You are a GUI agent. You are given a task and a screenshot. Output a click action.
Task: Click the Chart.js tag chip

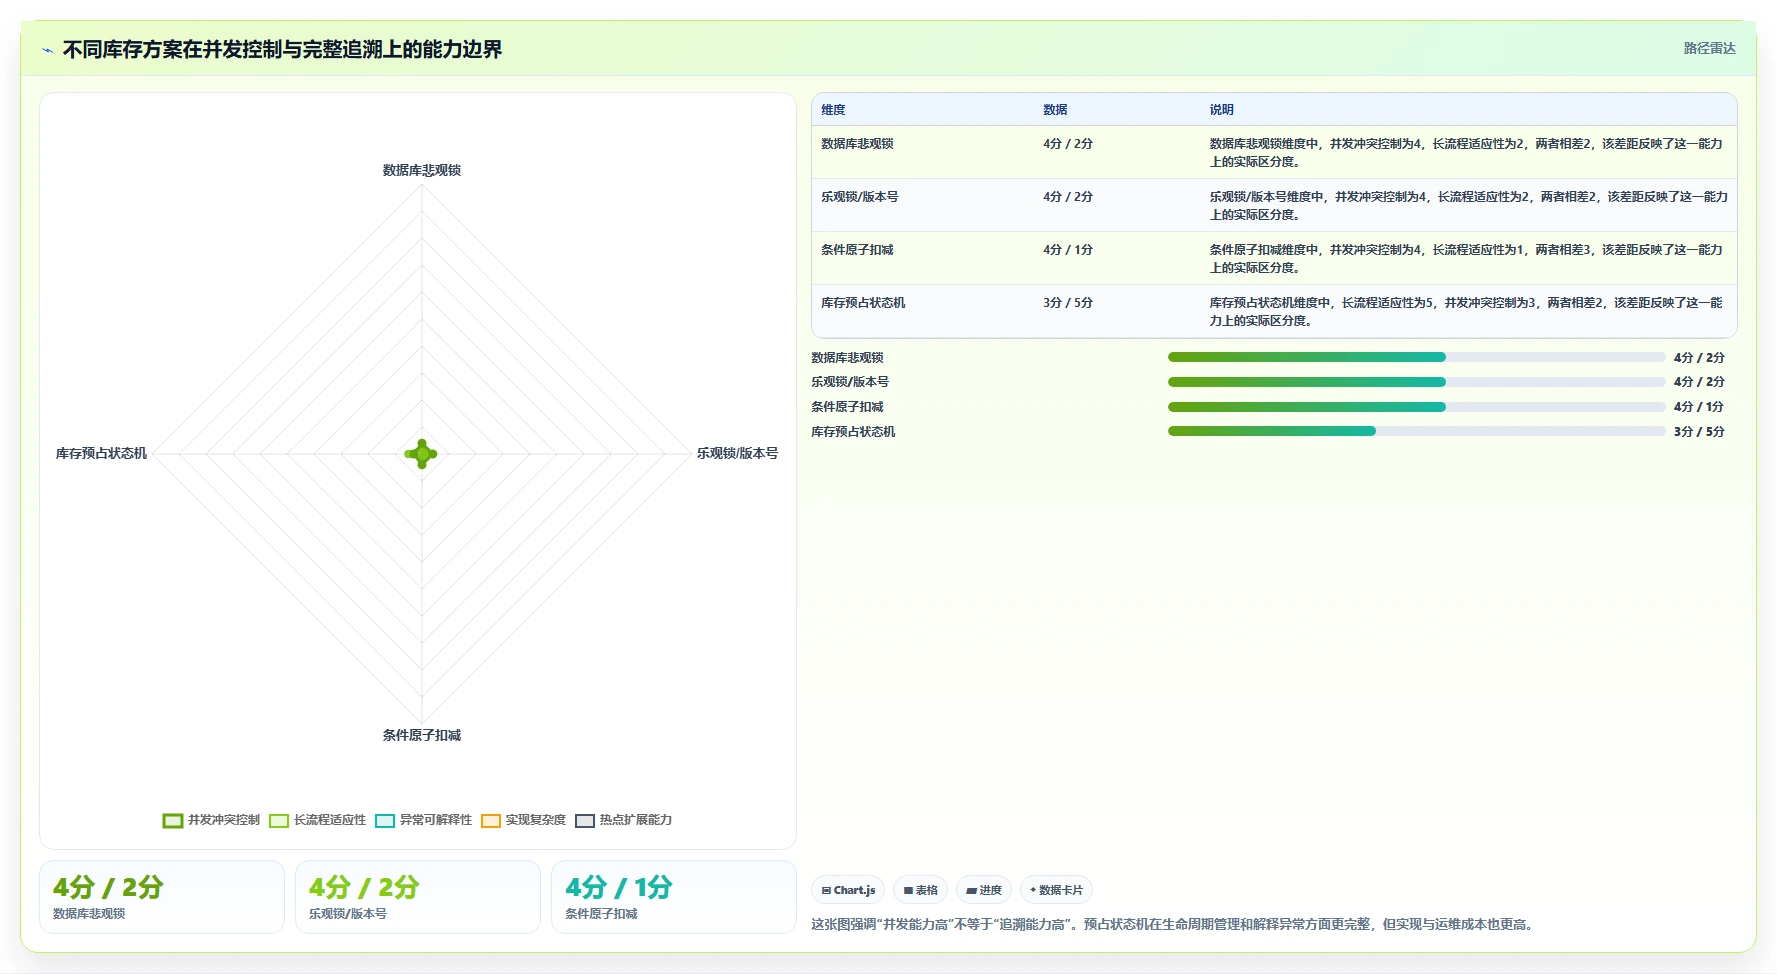(x=848, y=890)
